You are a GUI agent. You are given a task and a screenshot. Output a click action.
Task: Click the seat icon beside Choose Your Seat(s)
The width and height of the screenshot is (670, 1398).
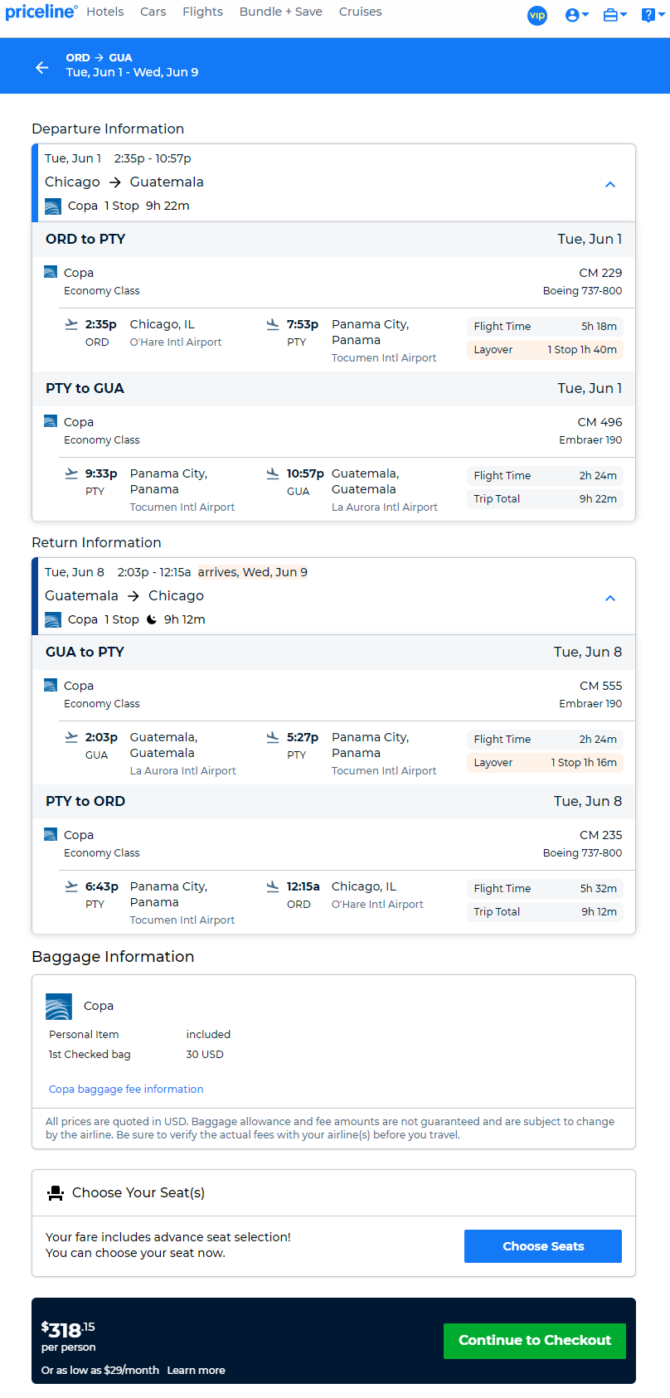click(56, 1193)
